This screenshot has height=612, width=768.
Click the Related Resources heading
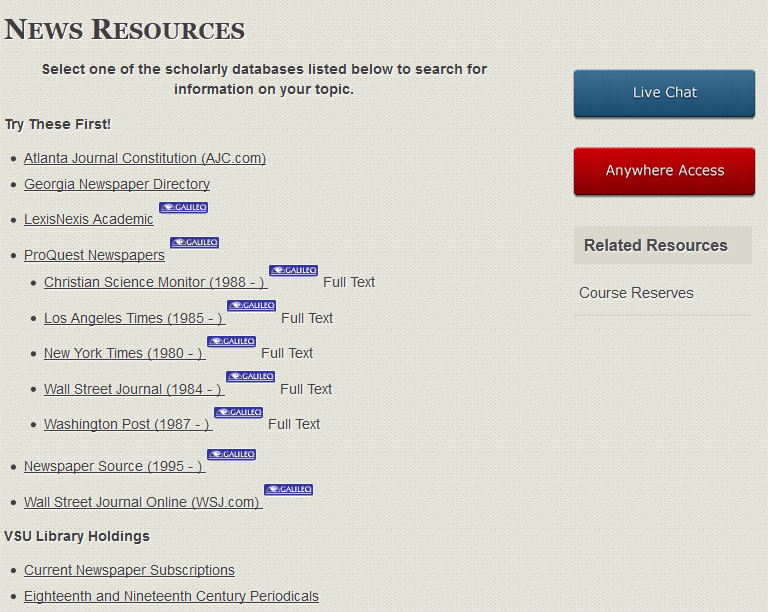coord(656,245)
